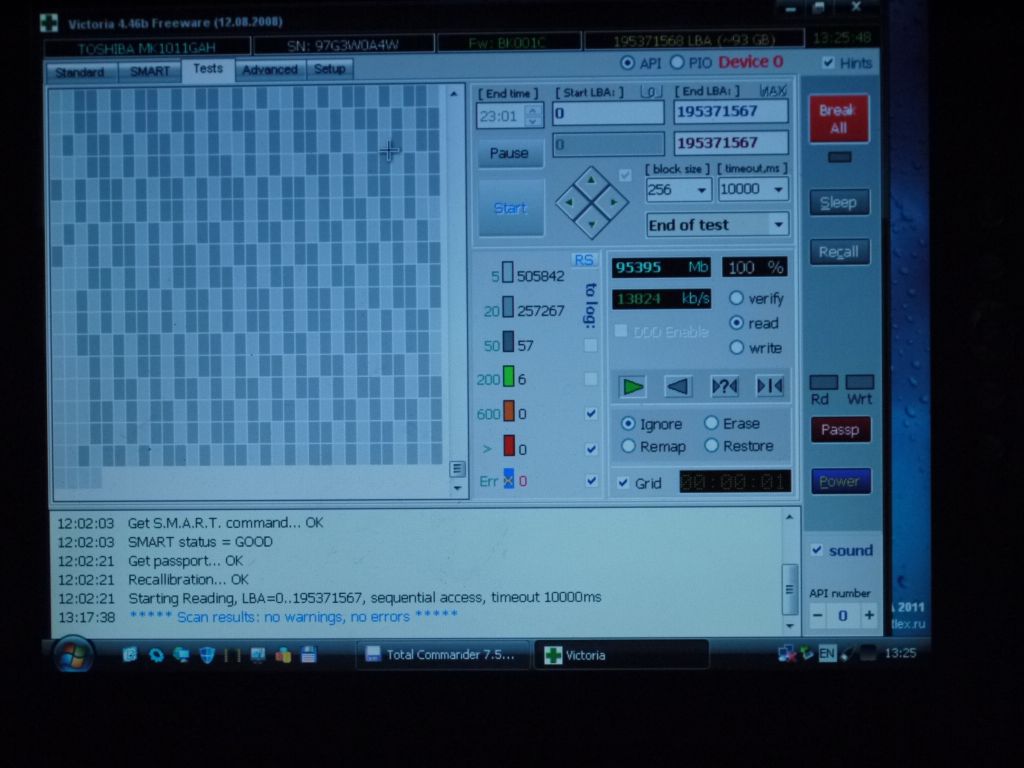Decrease the API number with minus
Image resolution: width=1024 pixels, height=768 pixels.
click(x=818, y=615)
